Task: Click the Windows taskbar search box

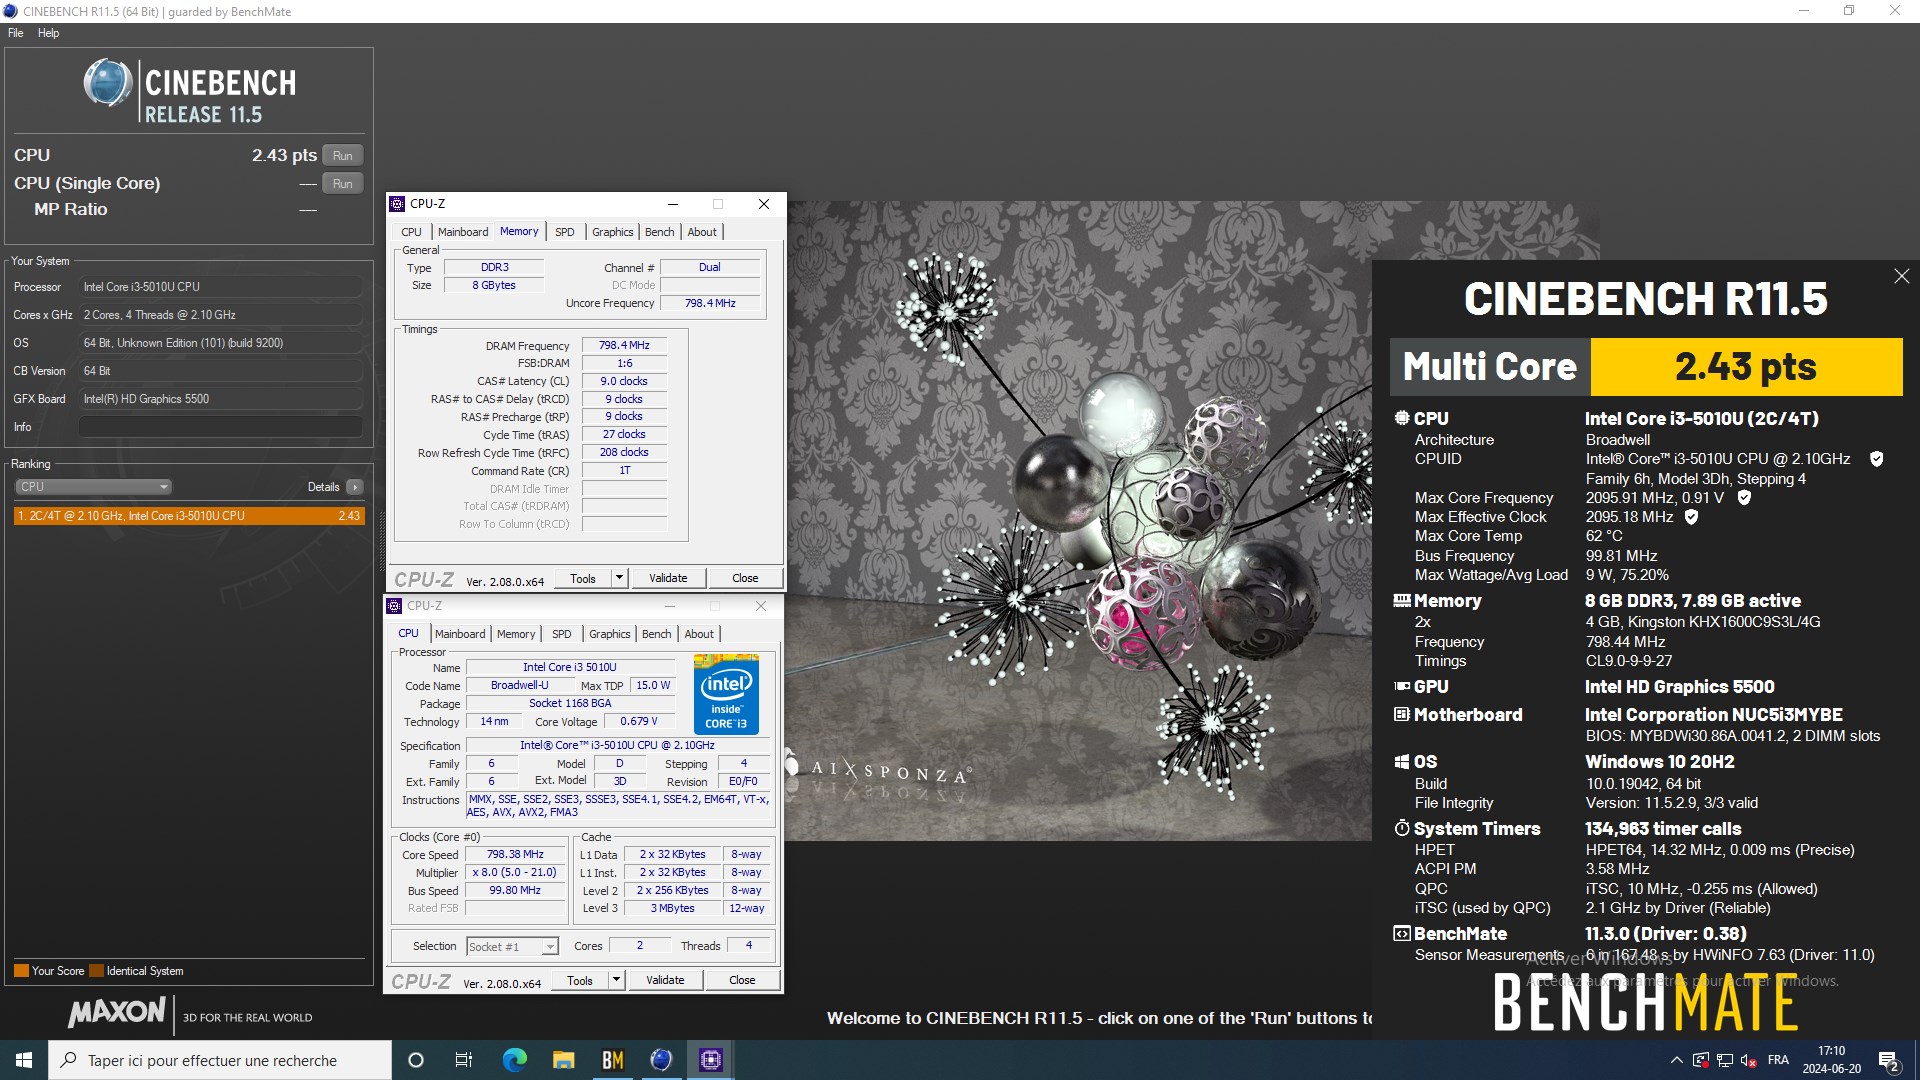Action: pyautogui.click(x=220, y=1060)
